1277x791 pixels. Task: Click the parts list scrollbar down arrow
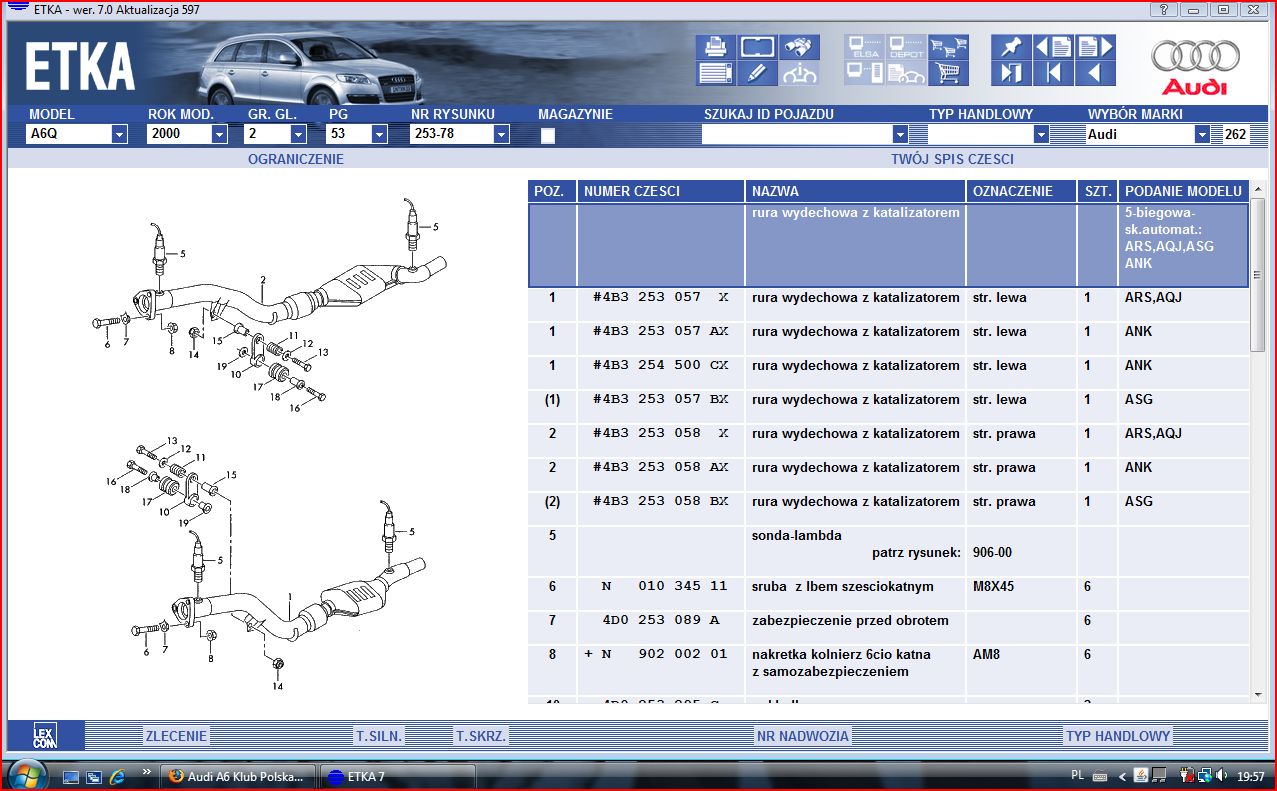click(1258, 694)
